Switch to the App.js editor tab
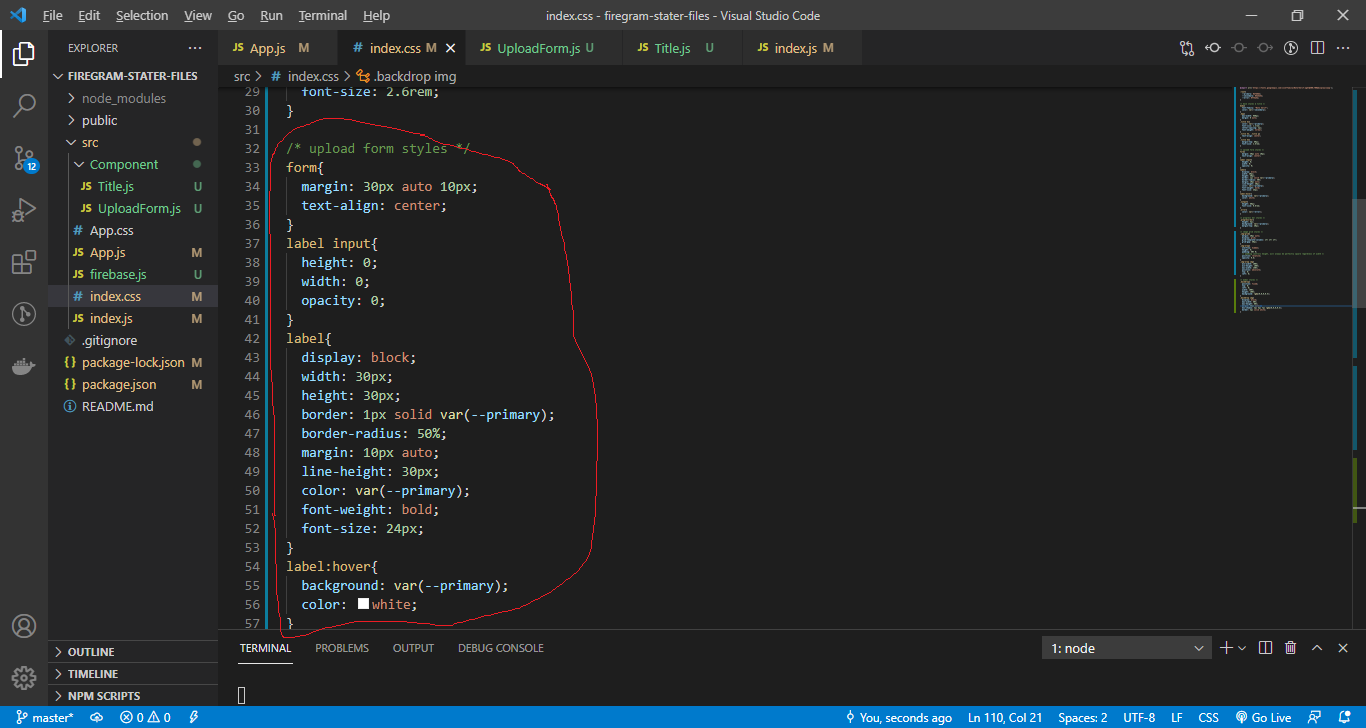 [278, 48]
